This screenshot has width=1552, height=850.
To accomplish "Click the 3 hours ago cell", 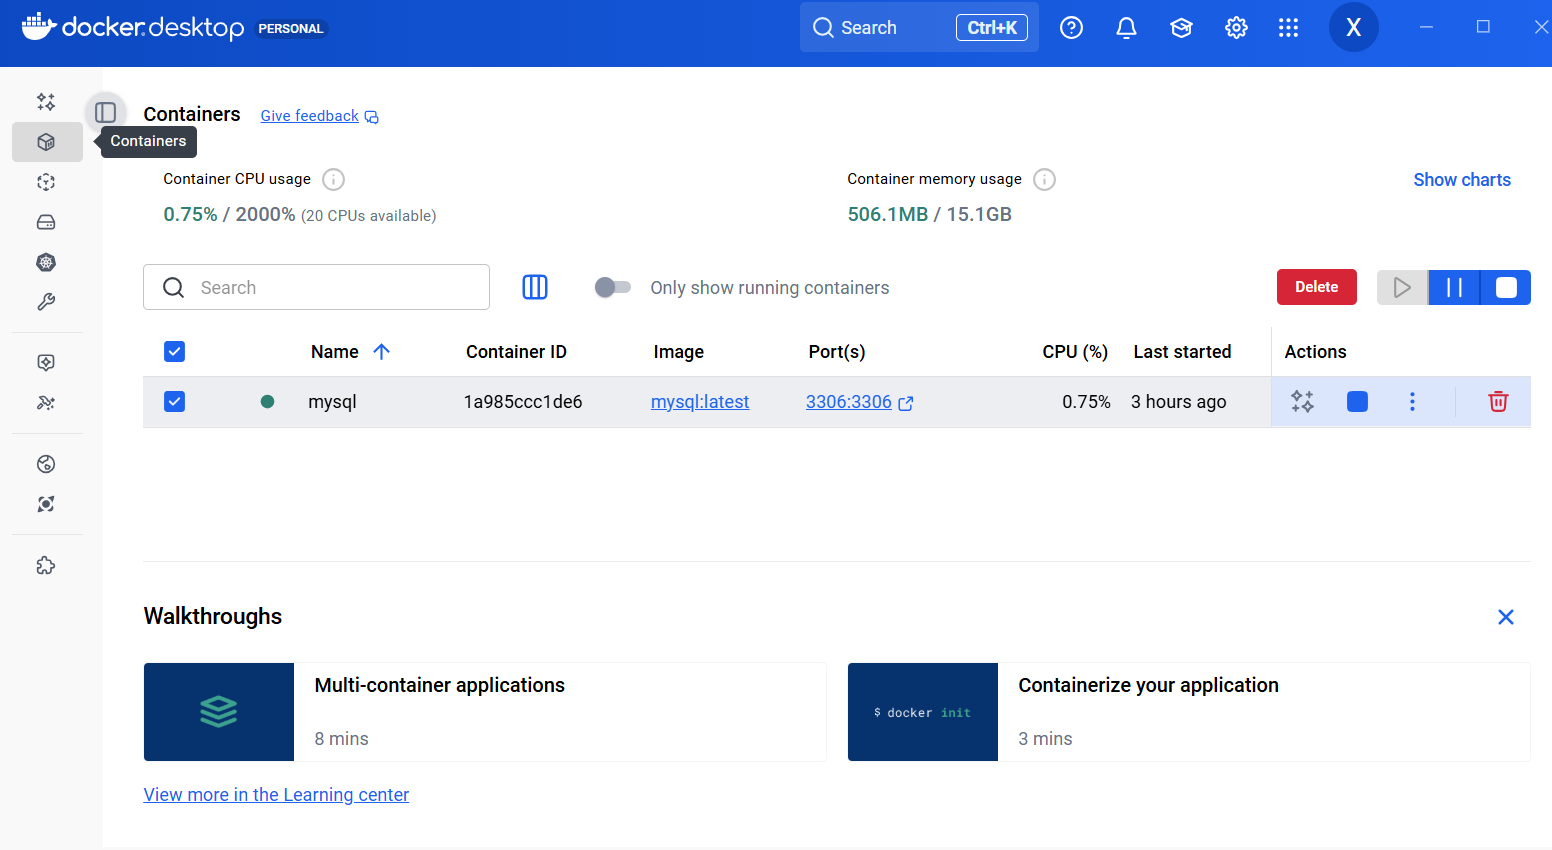I will [1179, 402].
